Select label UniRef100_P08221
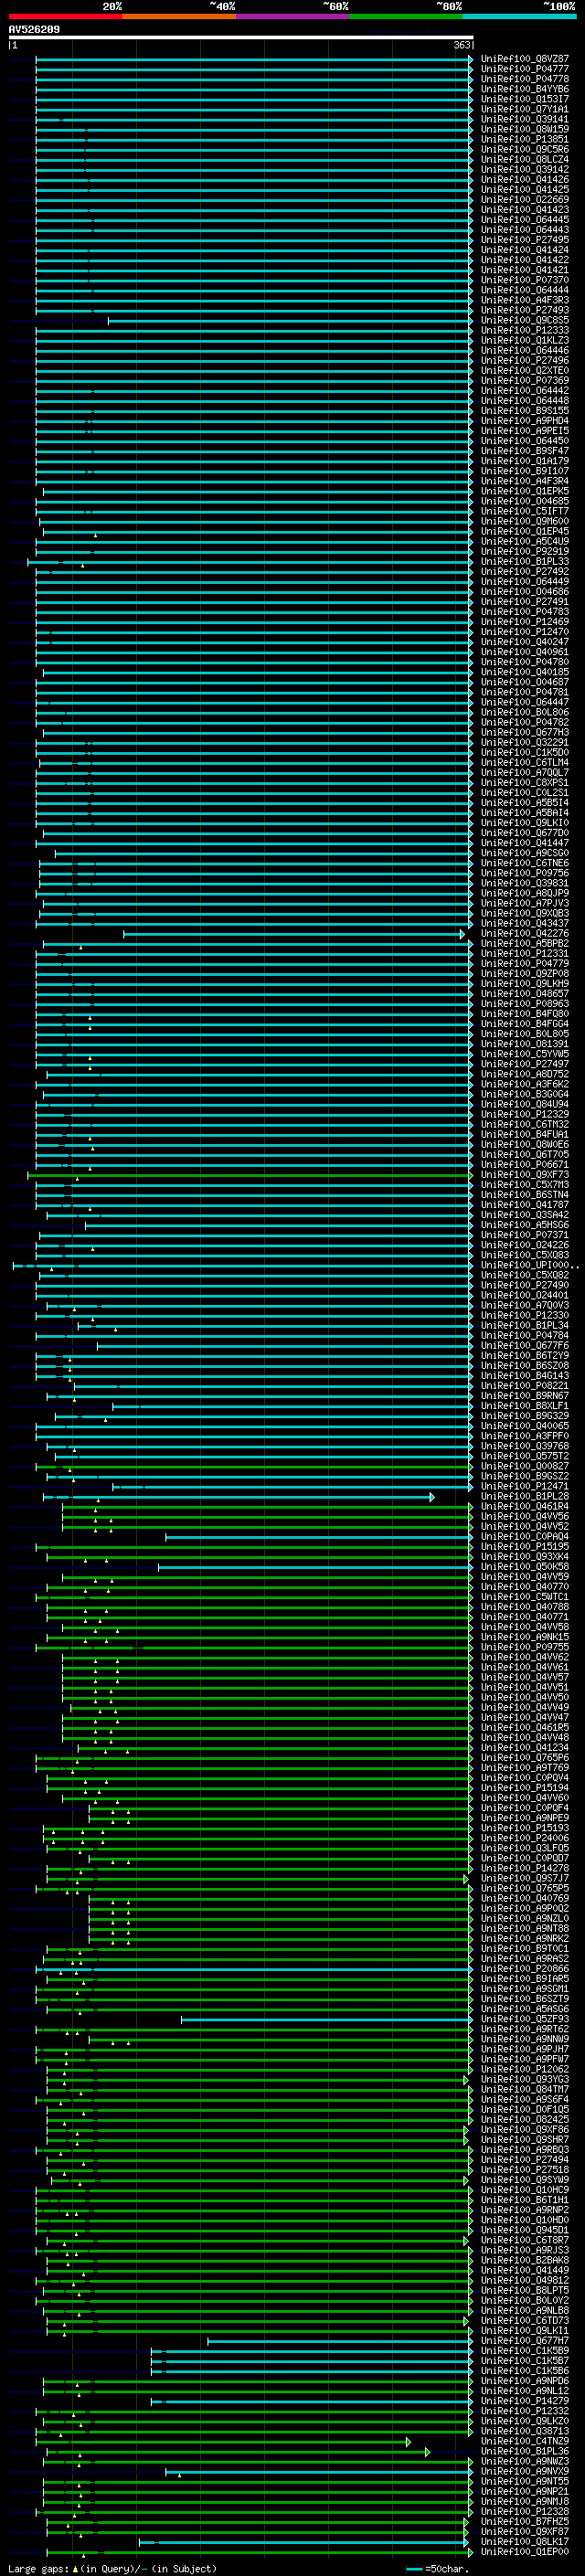Screen dimensions: 585x2576 tap(524, 1386)
